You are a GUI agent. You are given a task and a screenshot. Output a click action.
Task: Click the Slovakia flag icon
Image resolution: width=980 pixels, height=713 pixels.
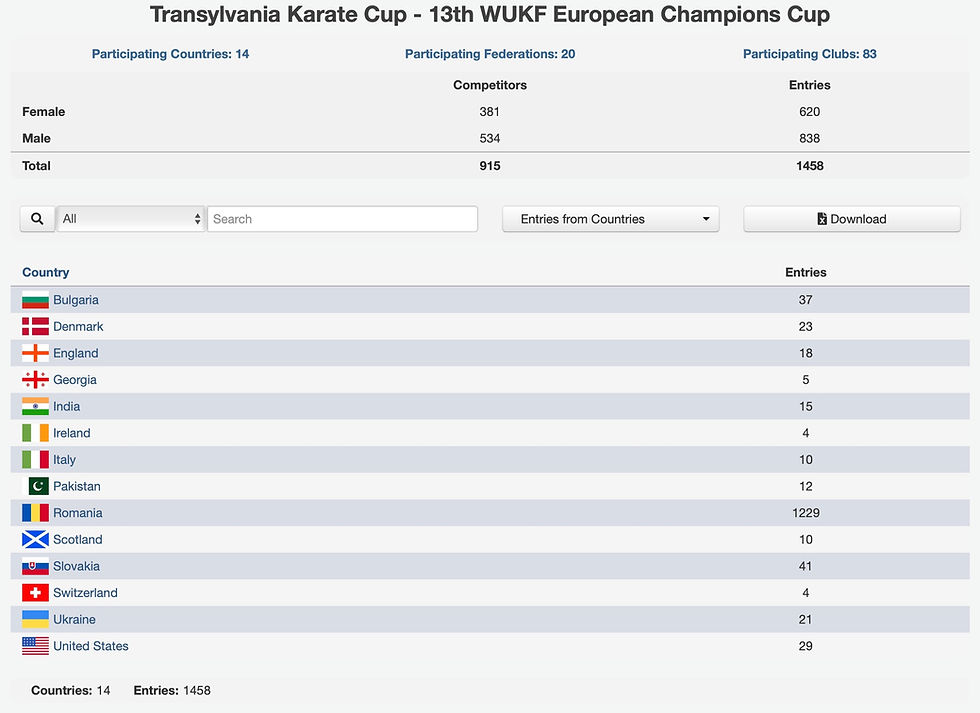[x=35, y=566]
